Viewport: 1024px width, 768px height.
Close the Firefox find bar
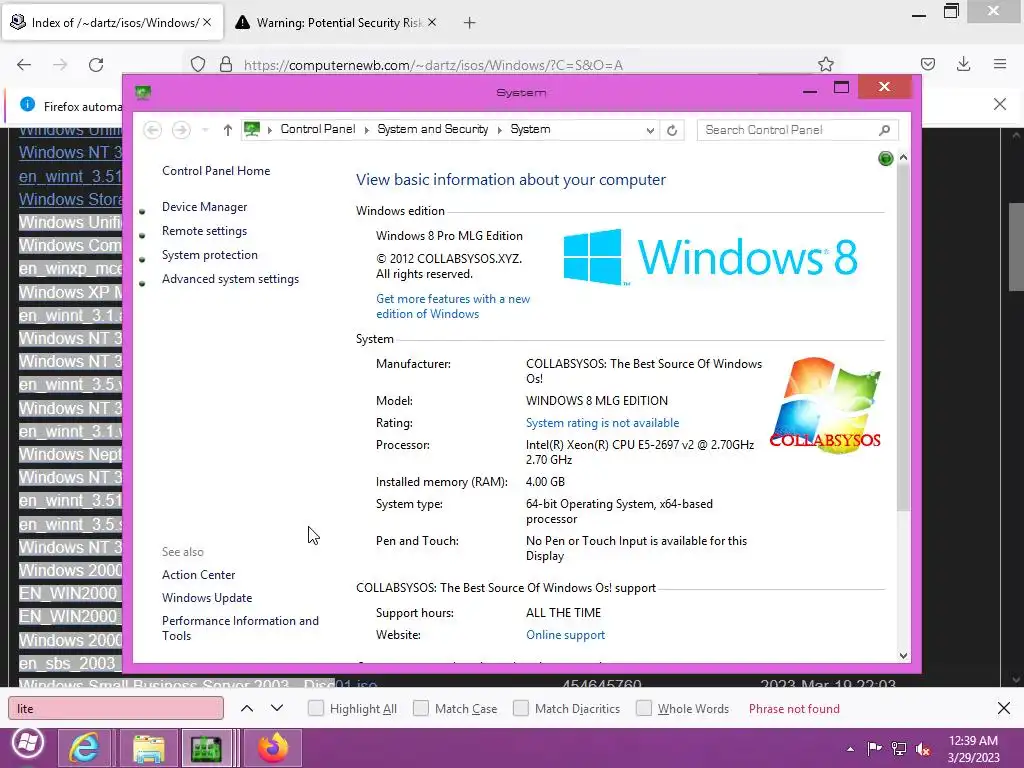pos(1004,708)
